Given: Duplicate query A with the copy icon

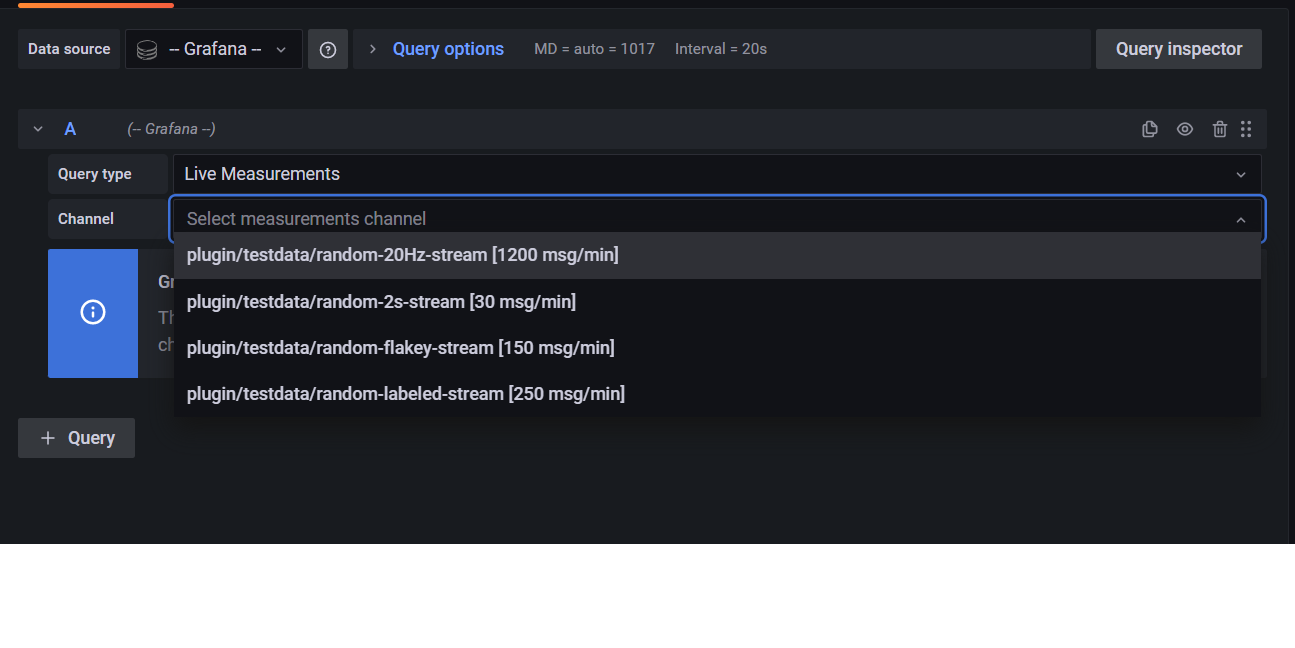Looking at the screenshot, I should (x=1150, y=129).
